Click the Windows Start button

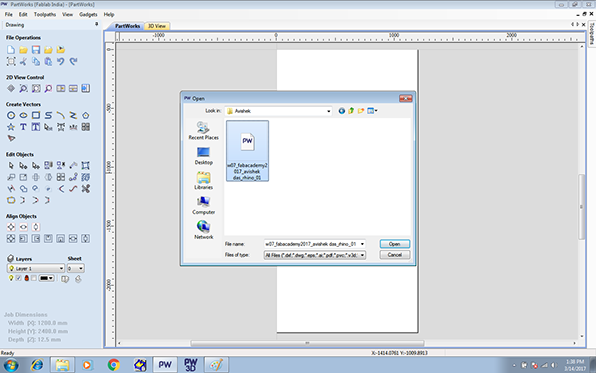(x=11, y=365)
